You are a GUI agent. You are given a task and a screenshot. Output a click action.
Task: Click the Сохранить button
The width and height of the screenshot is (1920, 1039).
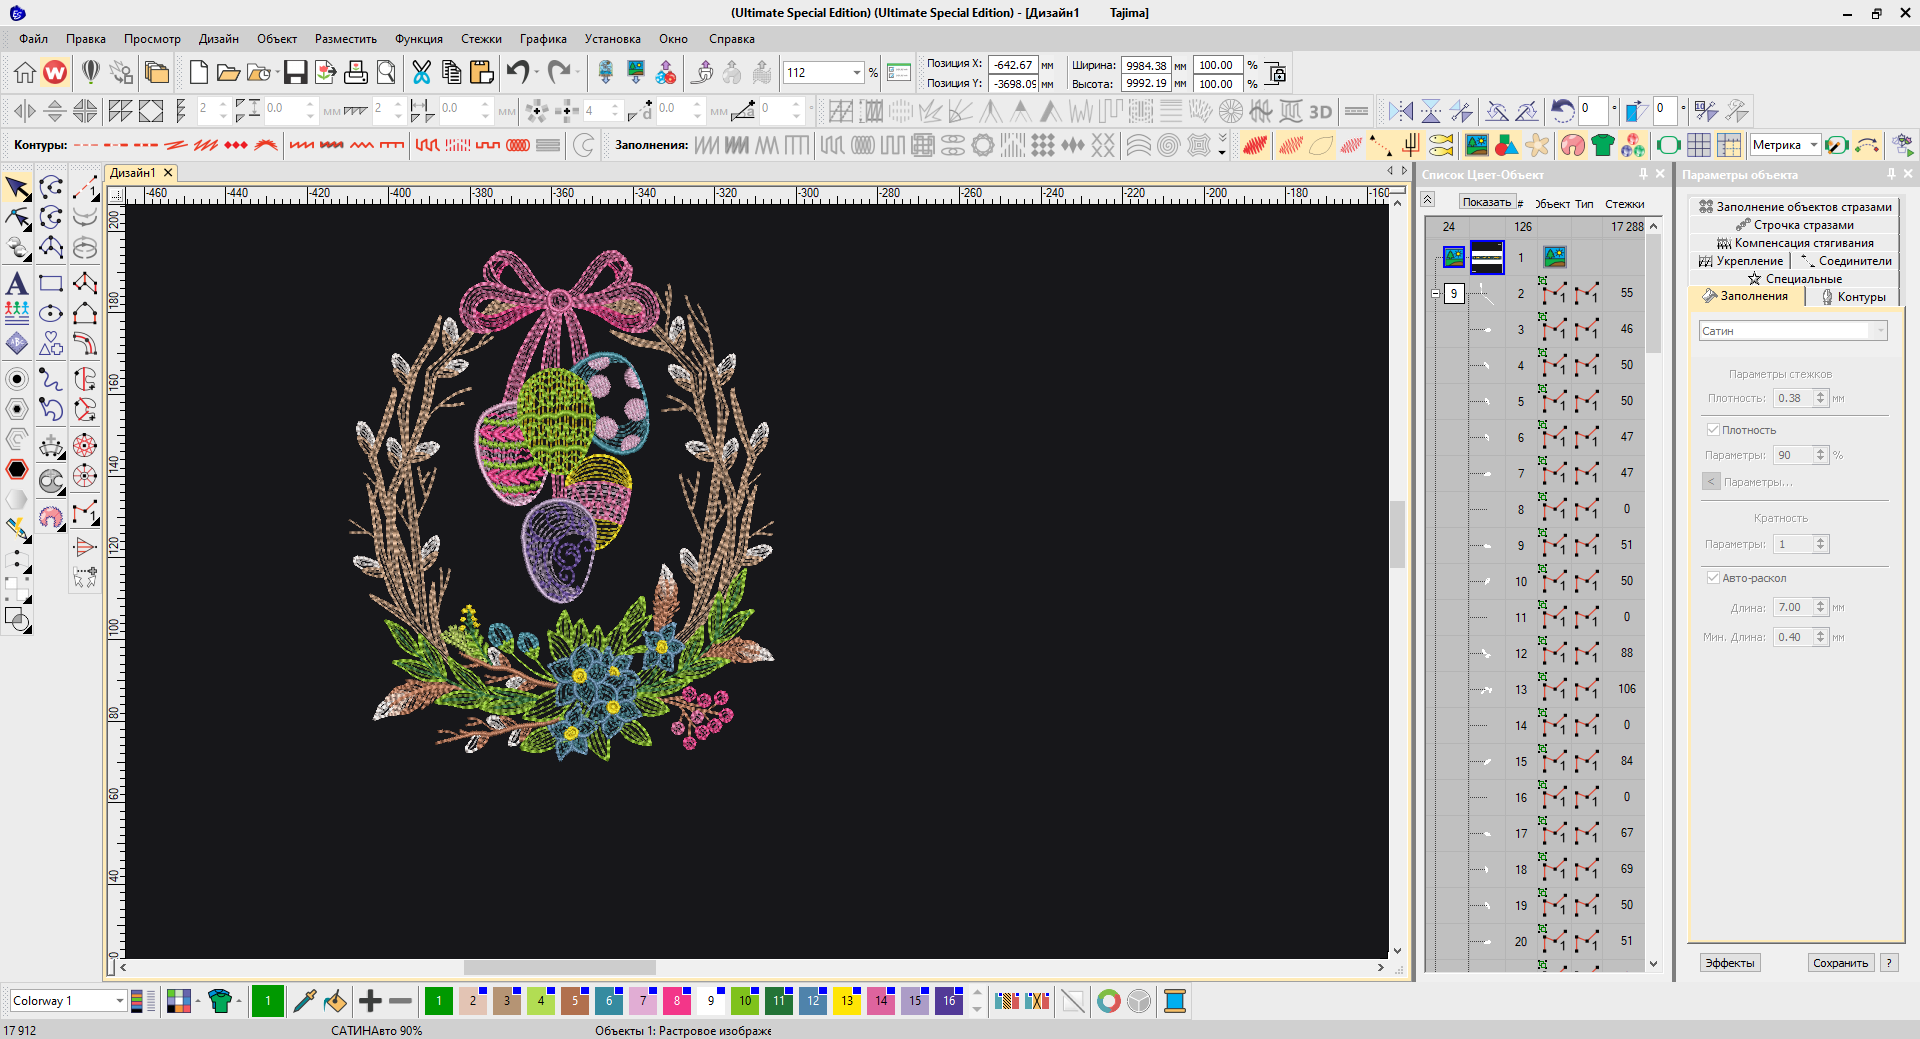1840,963
